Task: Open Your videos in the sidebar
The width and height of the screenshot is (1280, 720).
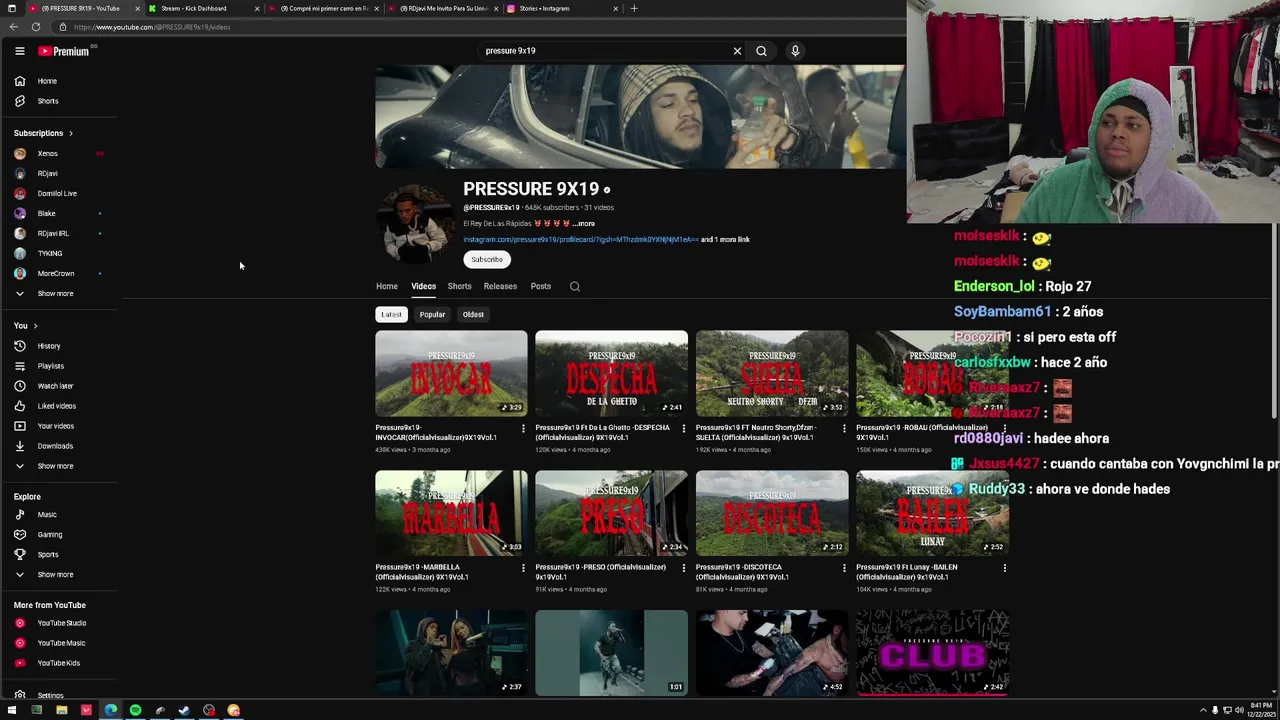Action: 60,426
